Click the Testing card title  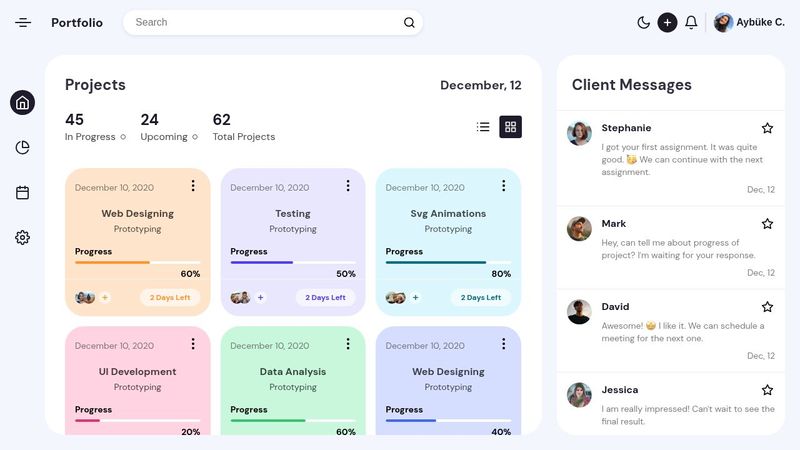point(293,214)
